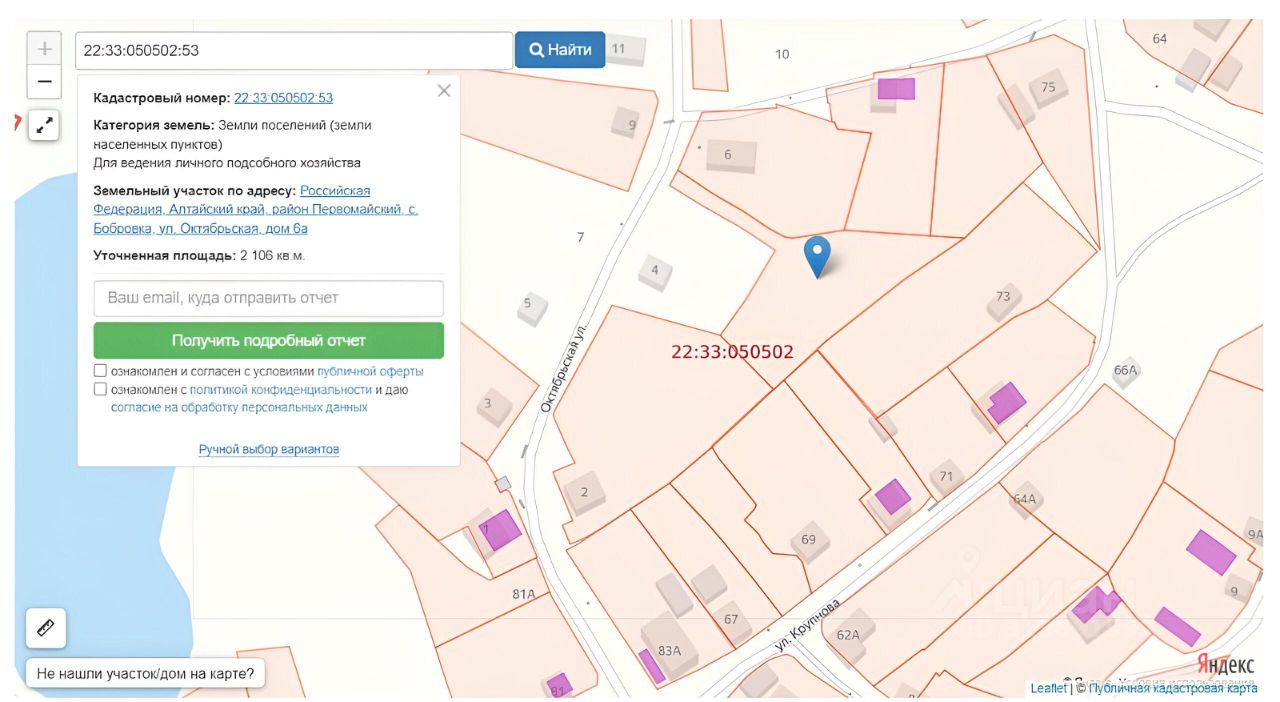Open Публичная кадастровая карта link
1280x702 pixels.
click(1173, 688)
